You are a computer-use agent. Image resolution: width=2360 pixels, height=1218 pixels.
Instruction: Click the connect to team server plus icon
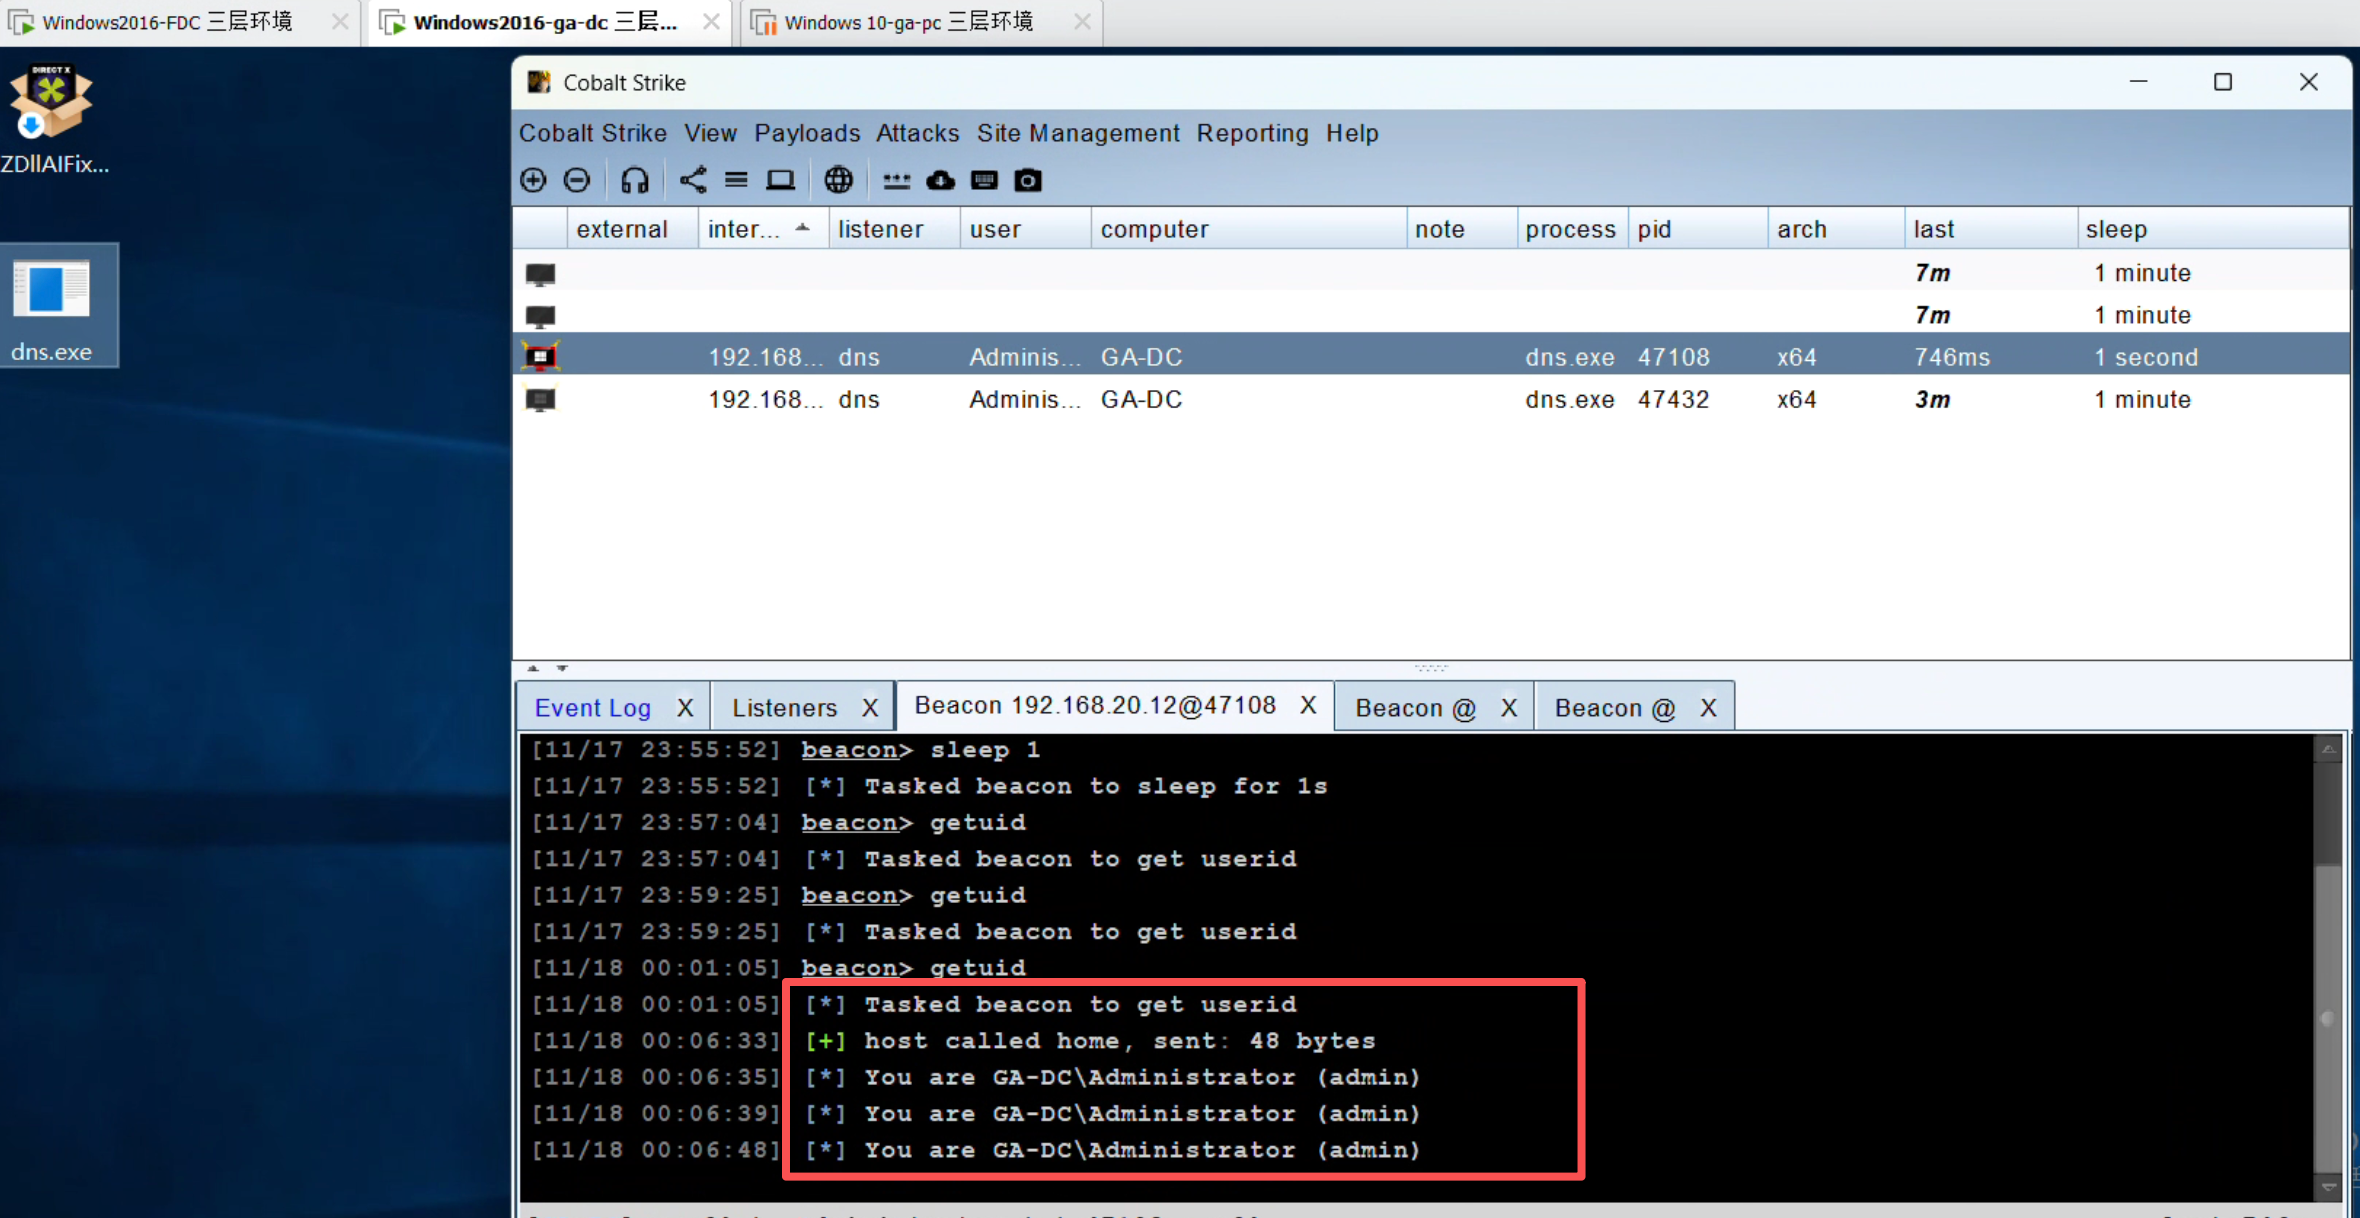(533, 180)
